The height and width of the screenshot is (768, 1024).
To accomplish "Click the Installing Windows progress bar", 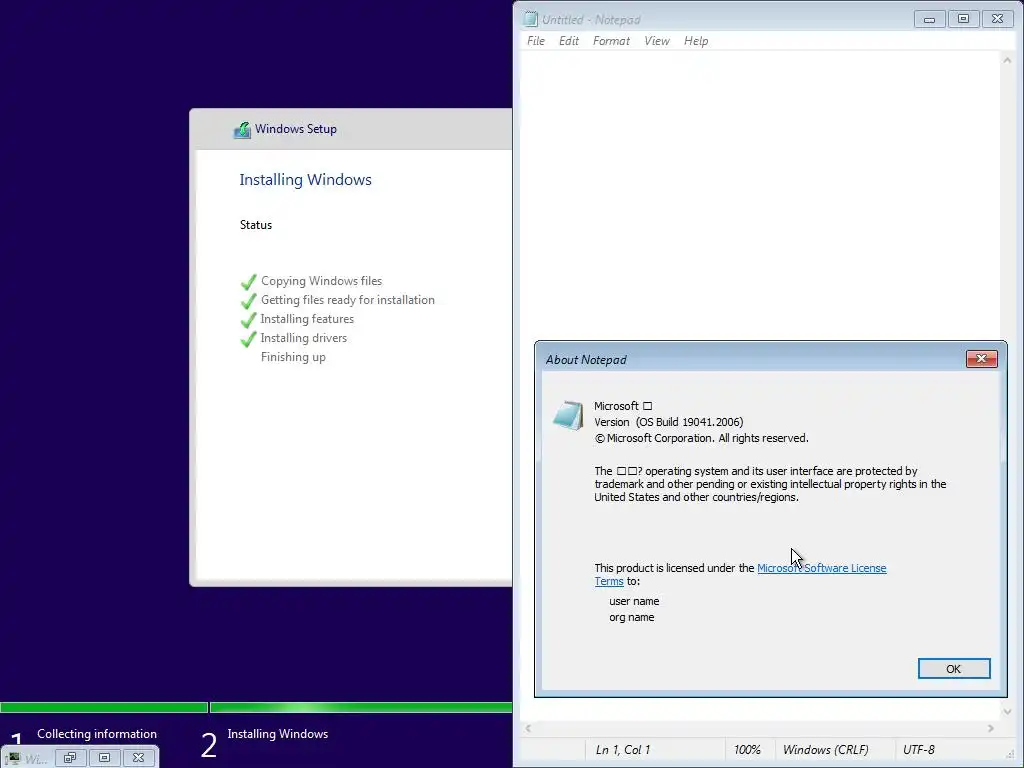I will click(361, 707).
